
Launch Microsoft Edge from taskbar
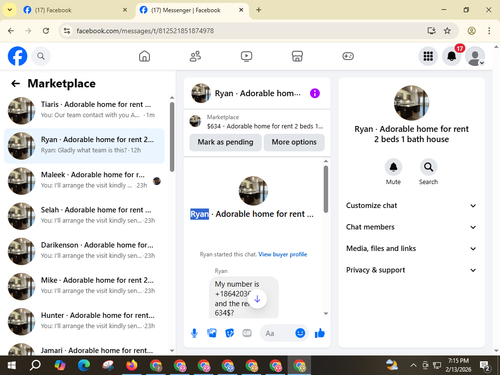84,366
